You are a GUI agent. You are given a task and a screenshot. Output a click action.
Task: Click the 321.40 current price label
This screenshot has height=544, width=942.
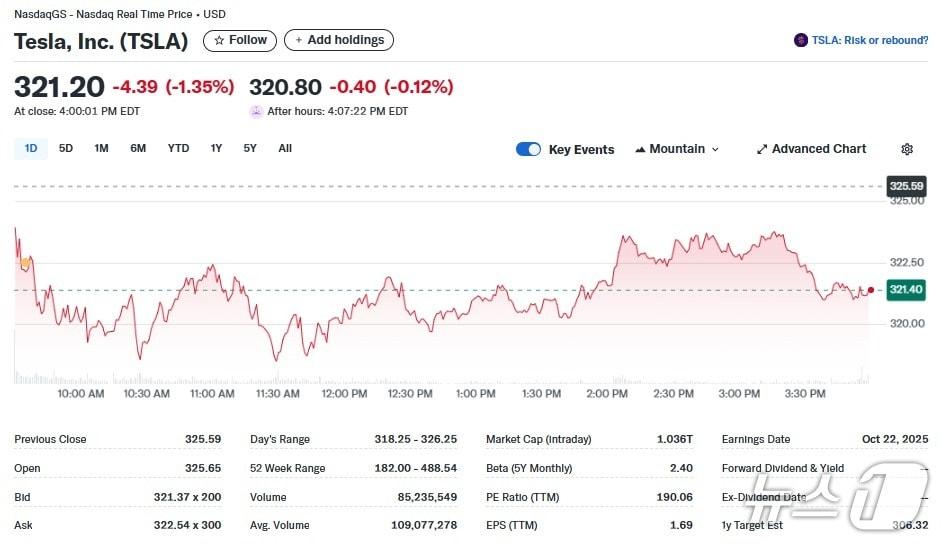pyautogui.click(x=905, y=290)
